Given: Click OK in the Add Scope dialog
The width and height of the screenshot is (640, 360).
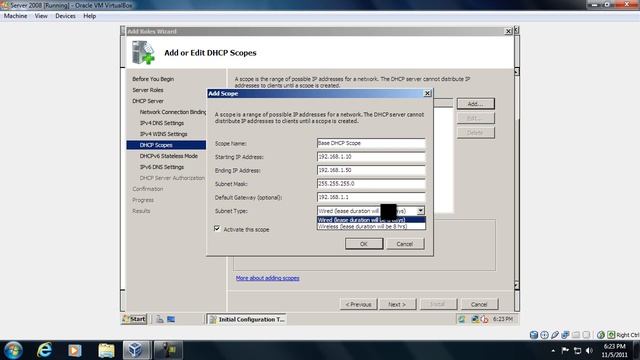Looking at the screenshot, I should pyautogui.click(x=364, y=244).
